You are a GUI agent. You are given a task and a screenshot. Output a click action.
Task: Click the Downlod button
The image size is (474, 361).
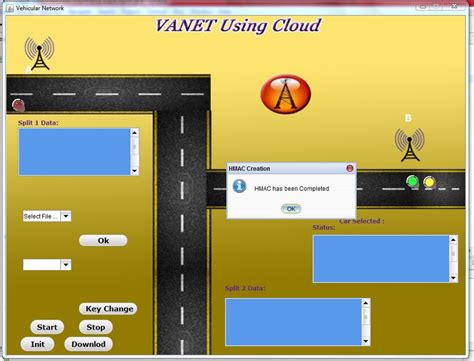click(88, 344)
